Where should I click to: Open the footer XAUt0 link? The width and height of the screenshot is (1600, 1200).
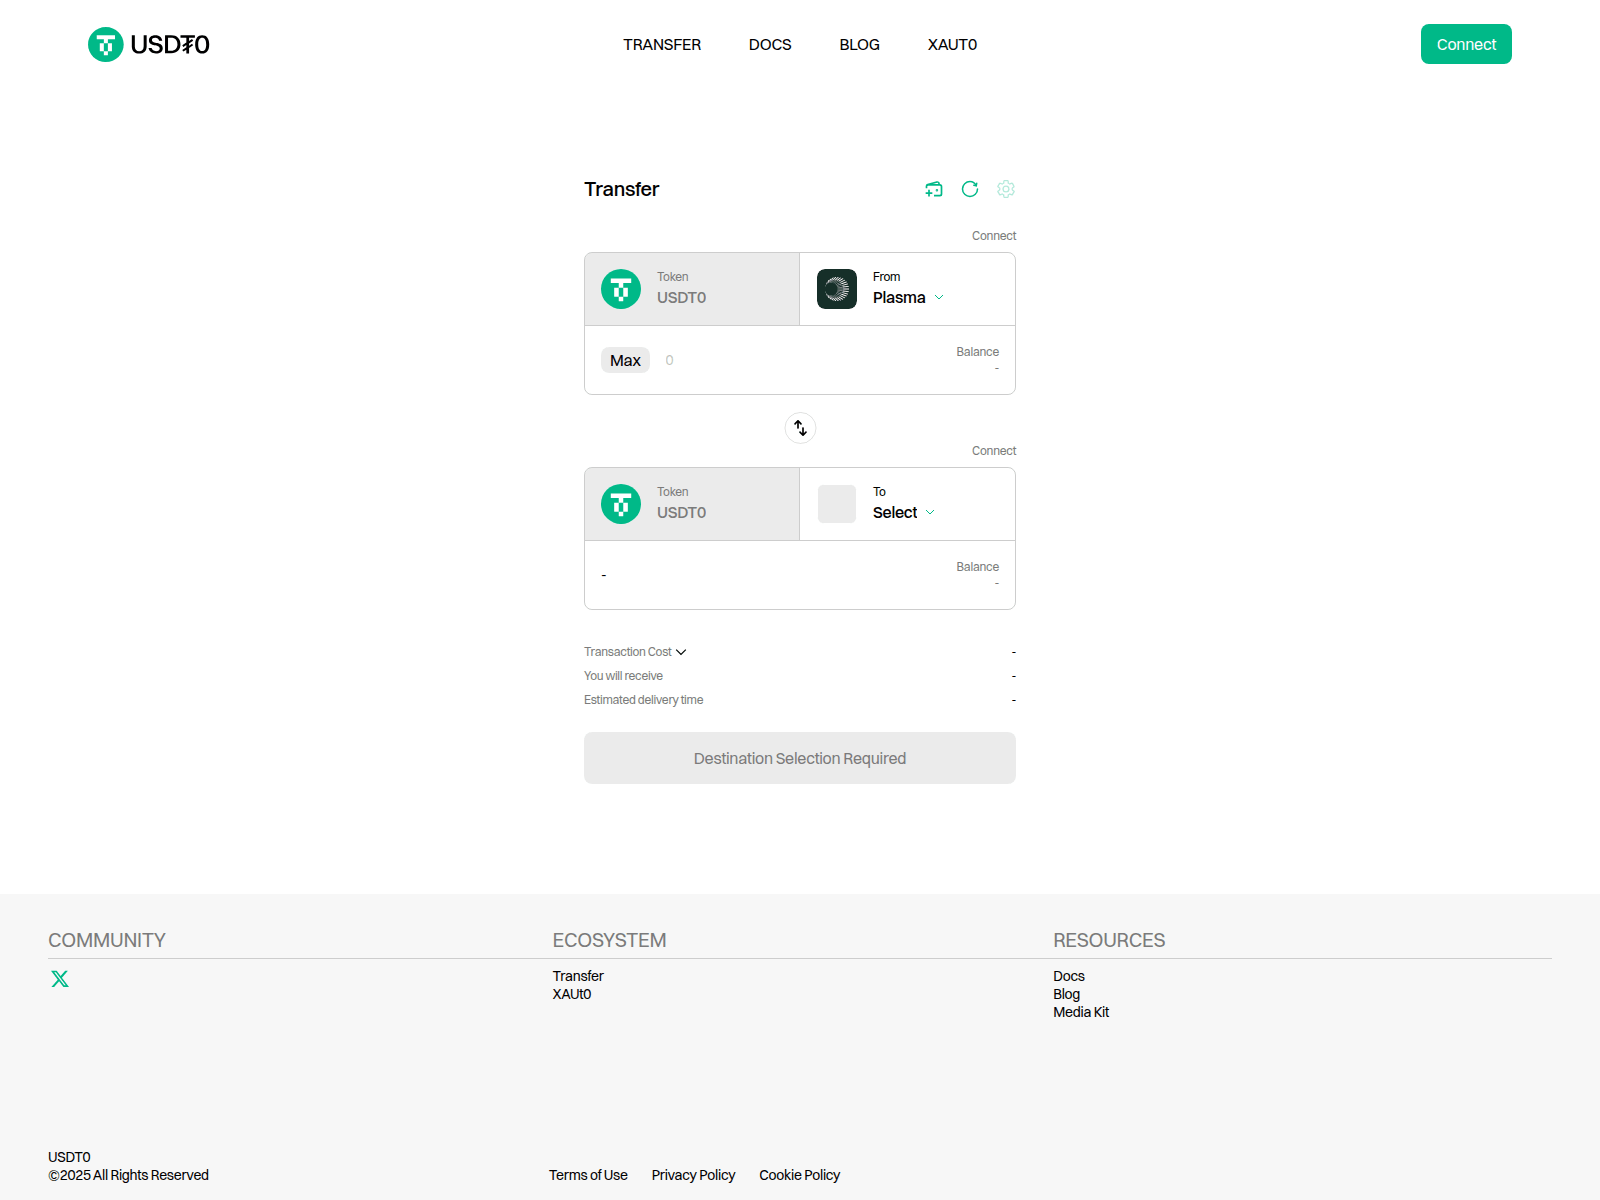point(572,994)
